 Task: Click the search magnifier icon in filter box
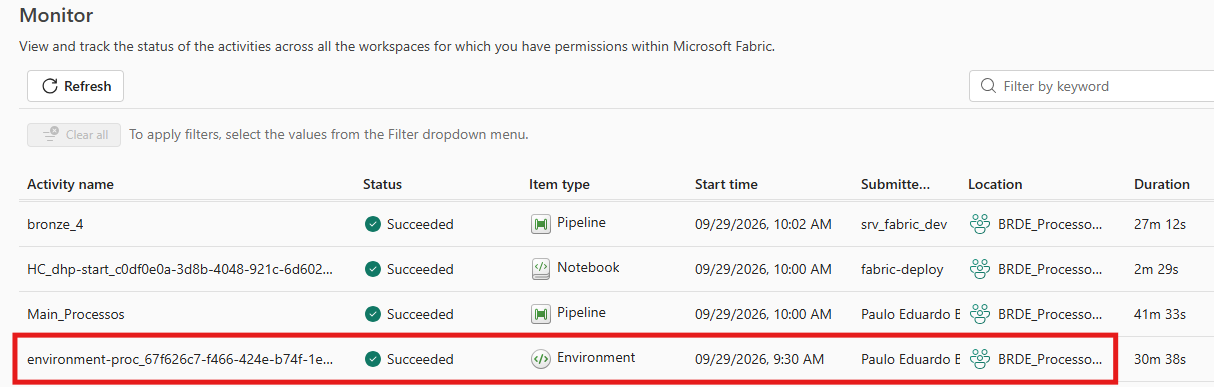989,86
